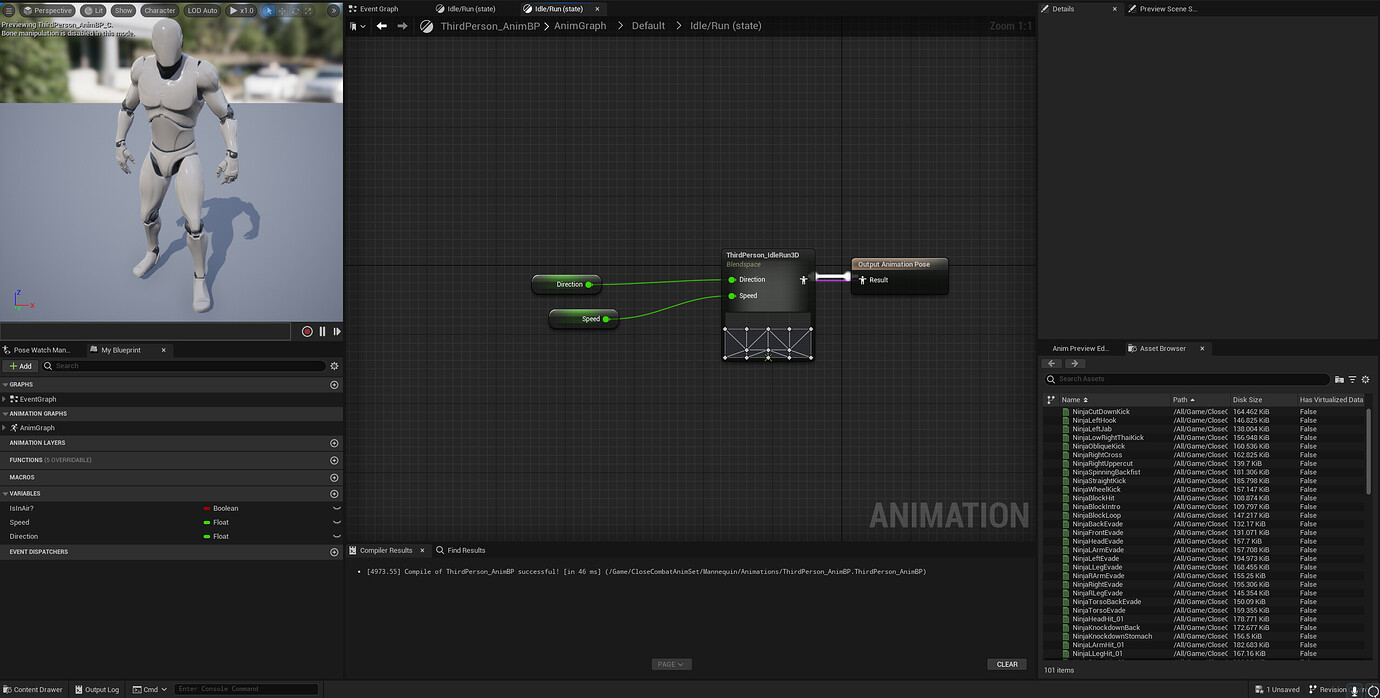Open the viewport Show menu
The image size is (1380, 698).
(x=123, y=10)
